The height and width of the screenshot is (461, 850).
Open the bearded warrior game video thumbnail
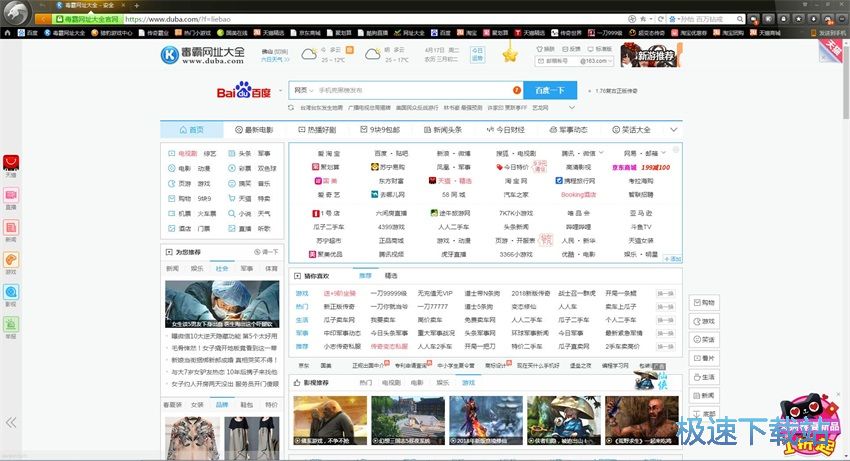pos(642,420)
